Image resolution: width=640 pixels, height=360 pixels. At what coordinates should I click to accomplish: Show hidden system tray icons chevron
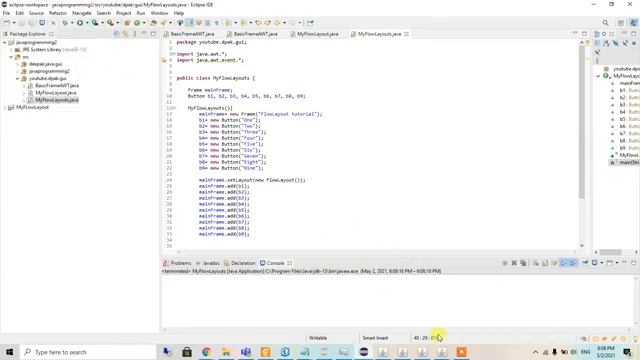point(535,352)
